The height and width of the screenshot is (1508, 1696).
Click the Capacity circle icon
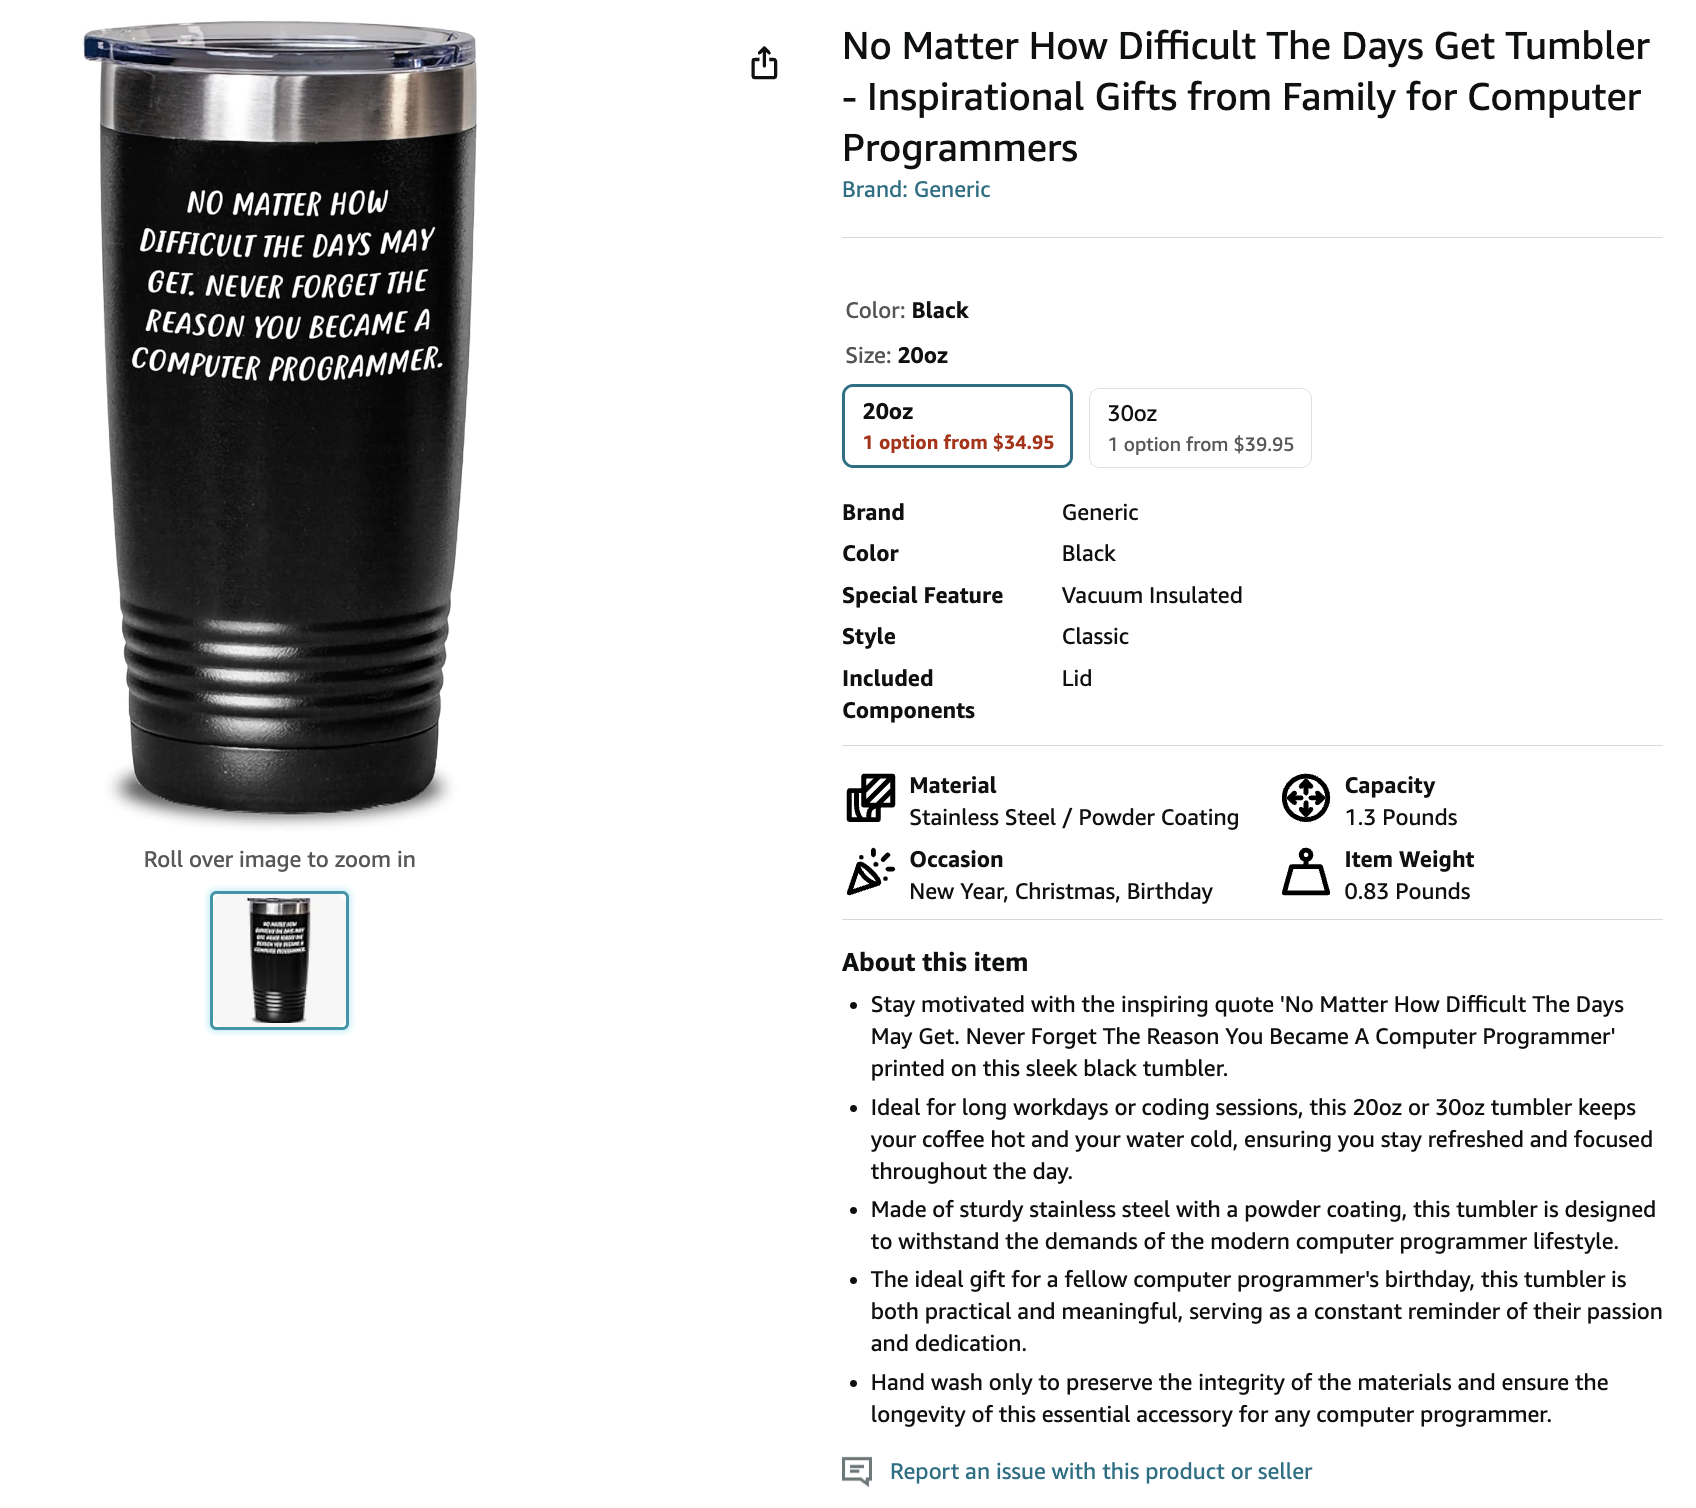pyautogui.click(x=1306, y=798)
